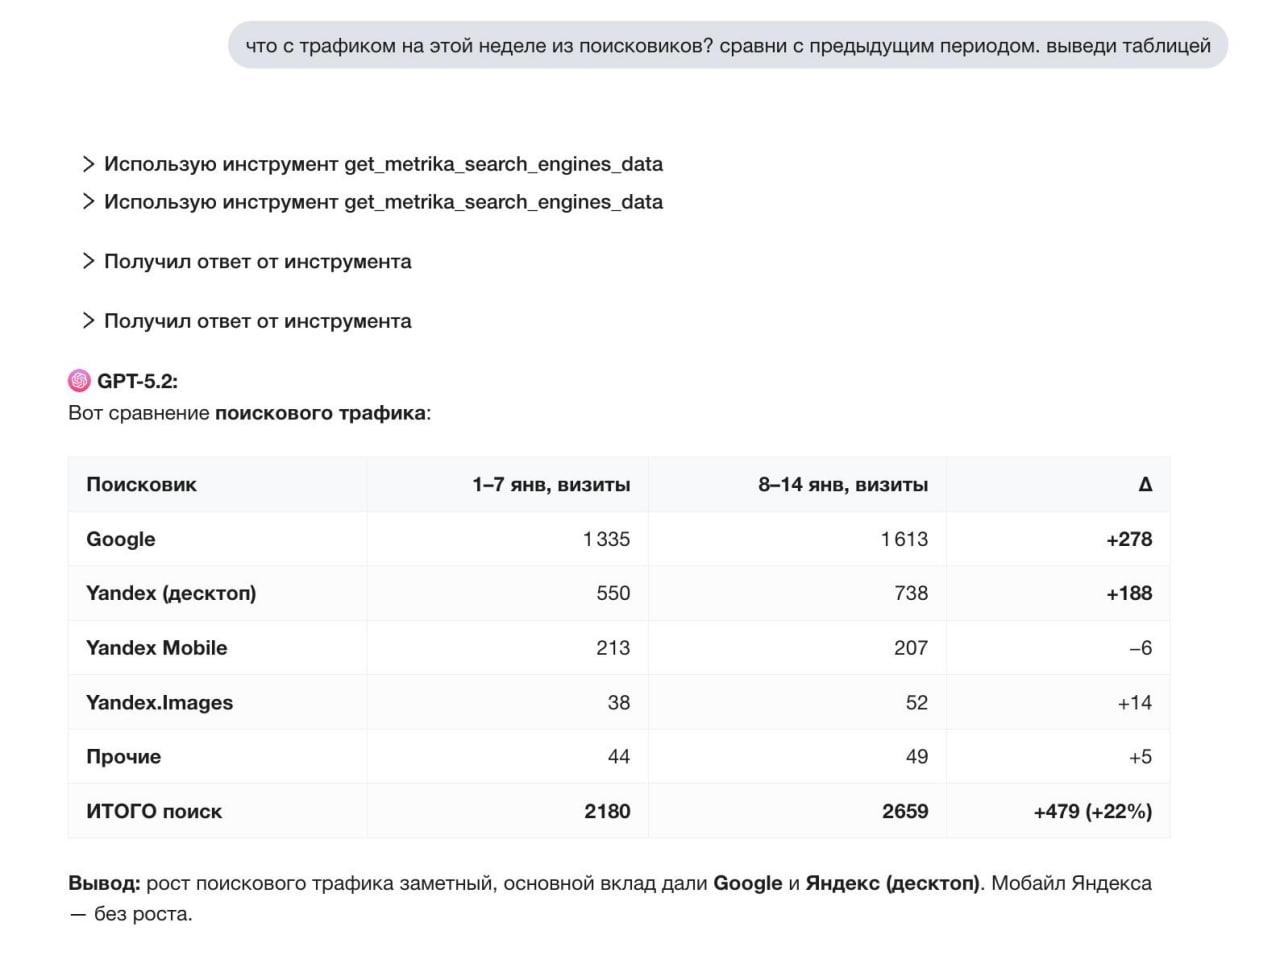
Task: Click the "GPT-5.2:" model name label
Action: click(137, 381)
